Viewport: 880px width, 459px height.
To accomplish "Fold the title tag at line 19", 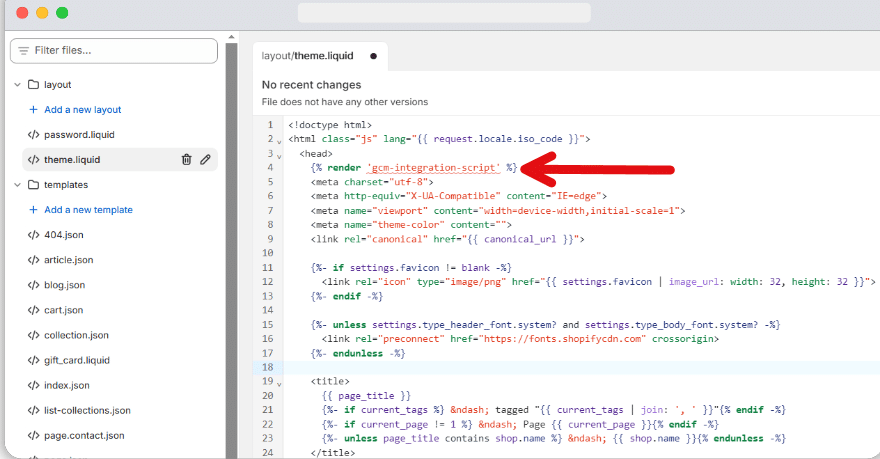I will point(279,384).
